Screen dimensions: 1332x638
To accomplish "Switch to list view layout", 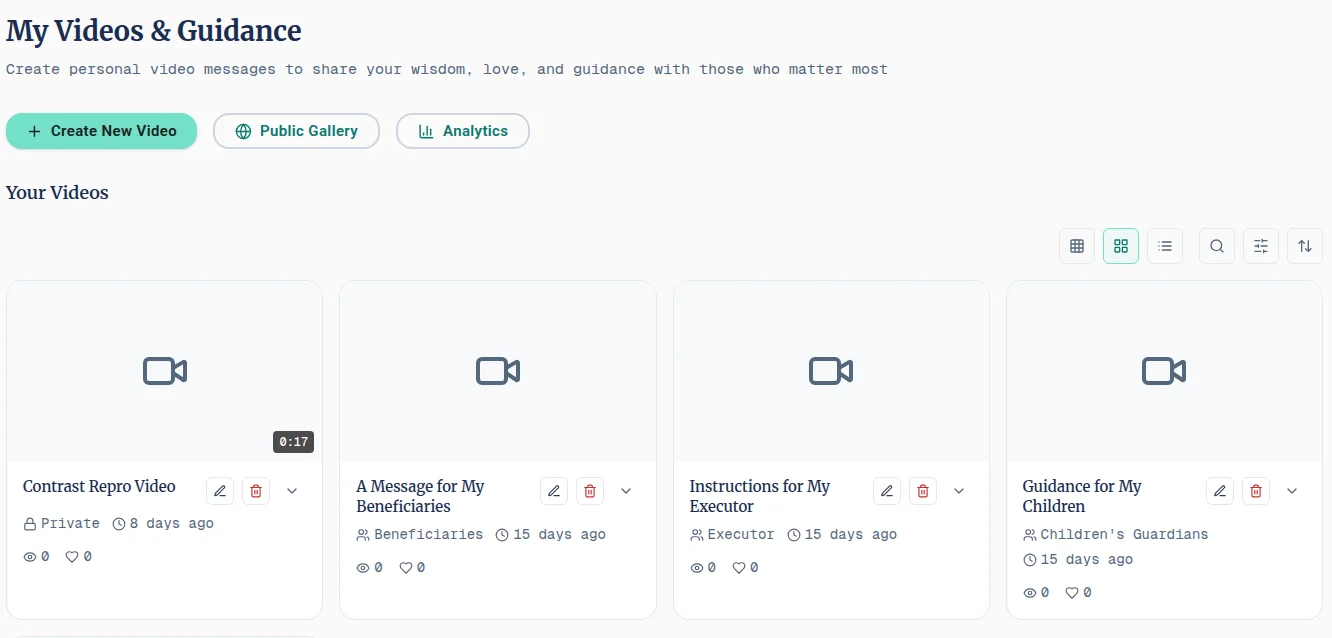I will click(x=1165, y=246).
